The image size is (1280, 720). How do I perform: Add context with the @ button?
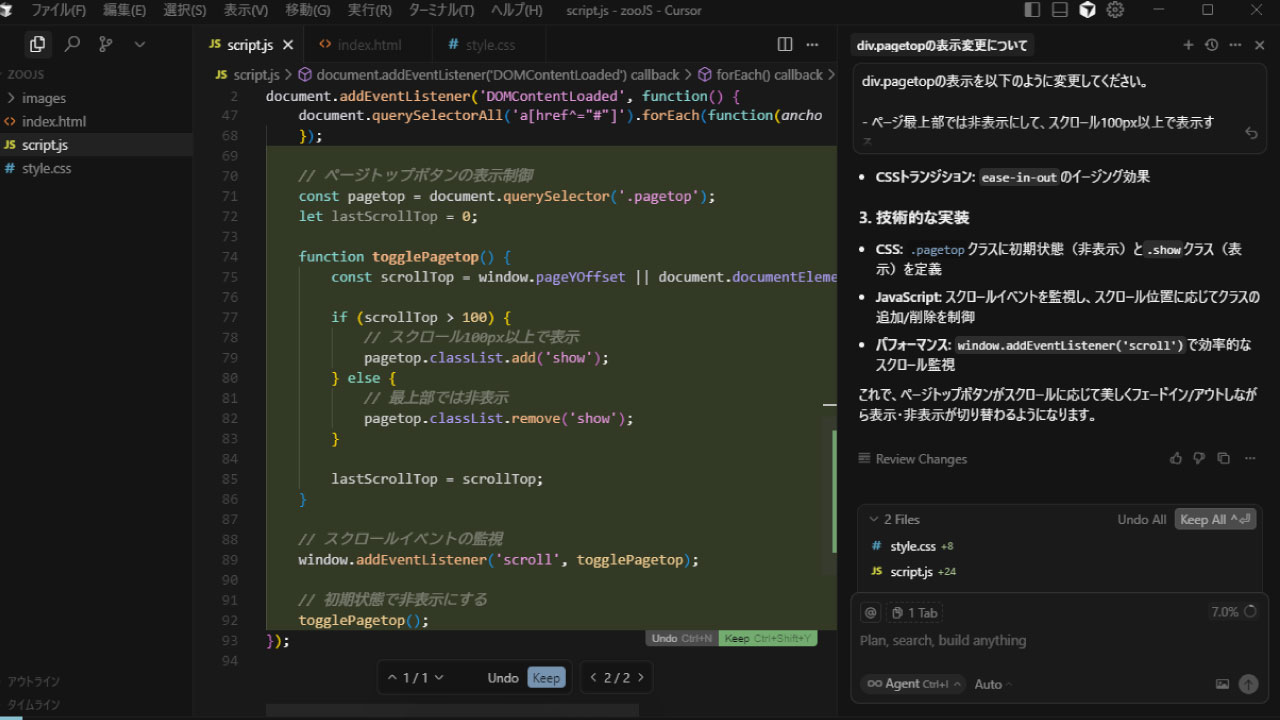pyautogui.click(x=870, y=613)
